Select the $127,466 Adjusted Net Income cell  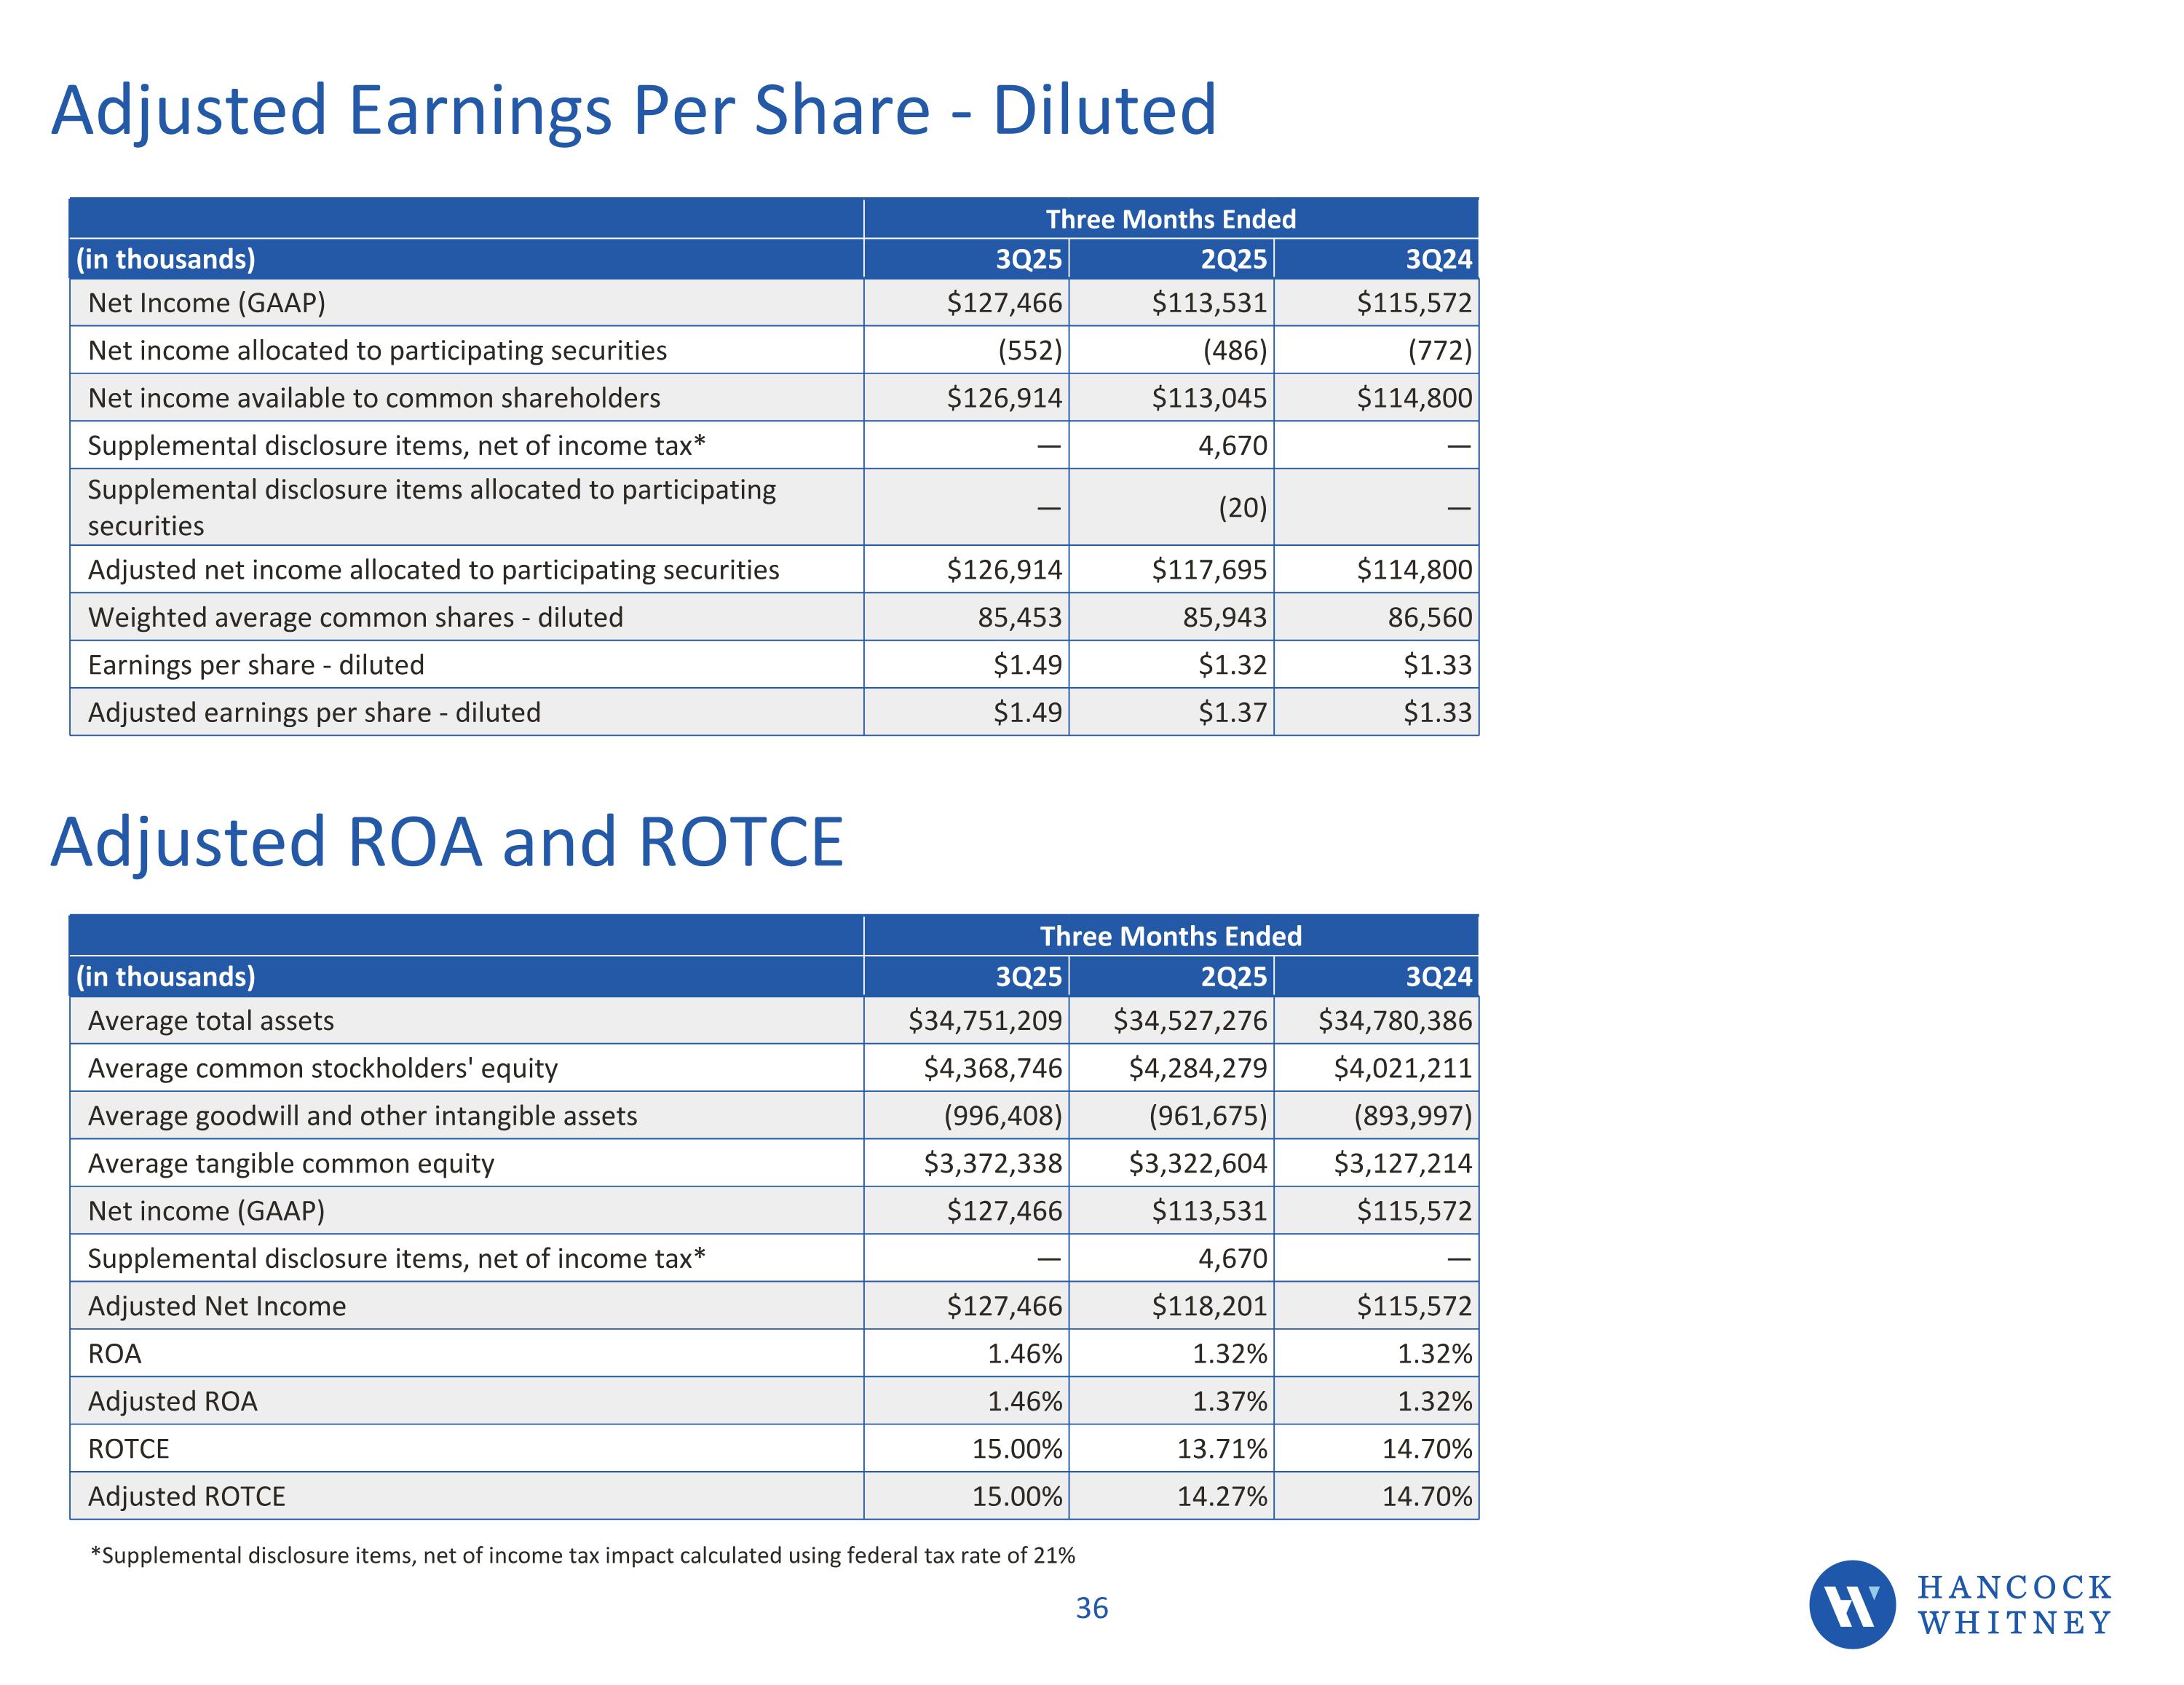coord(1004,1306)
